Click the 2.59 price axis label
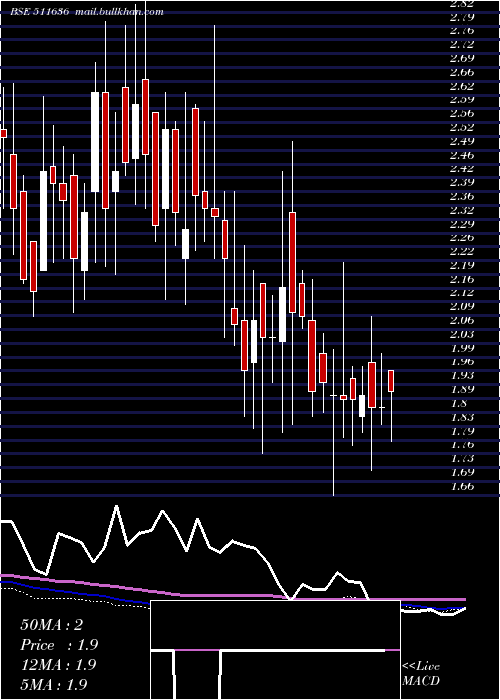This screenshot has width=500, height=700. pyautogui.click(x=462, y=100)
